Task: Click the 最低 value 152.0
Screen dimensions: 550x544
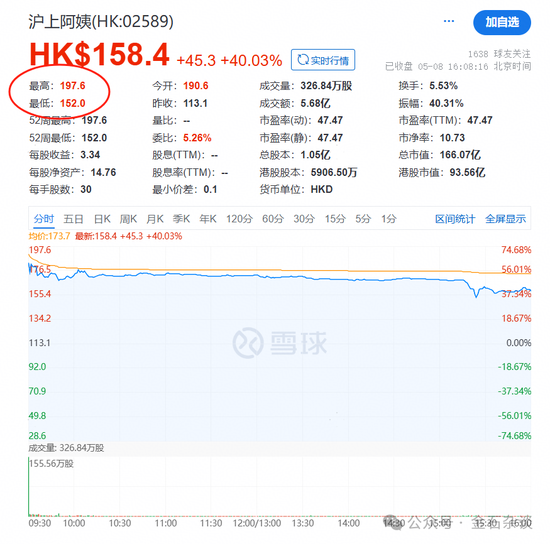Action: click(73, 103)
